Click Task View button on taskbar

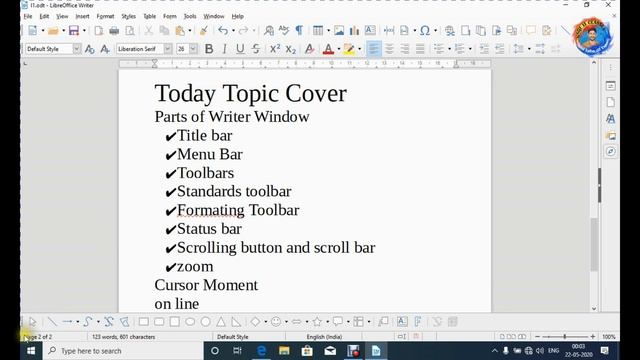[x=237, y=351]
